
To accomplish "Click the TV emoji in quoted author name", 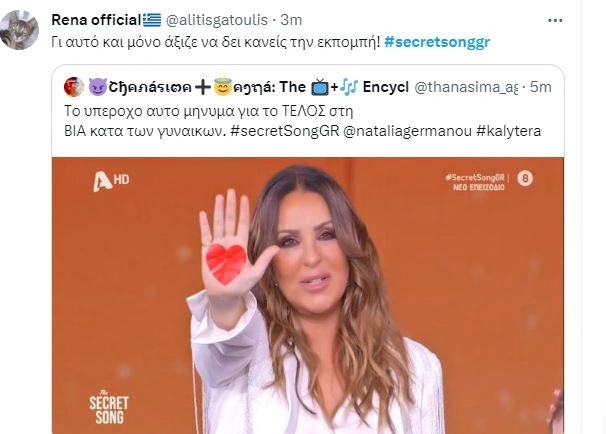I will pos(320,87).
